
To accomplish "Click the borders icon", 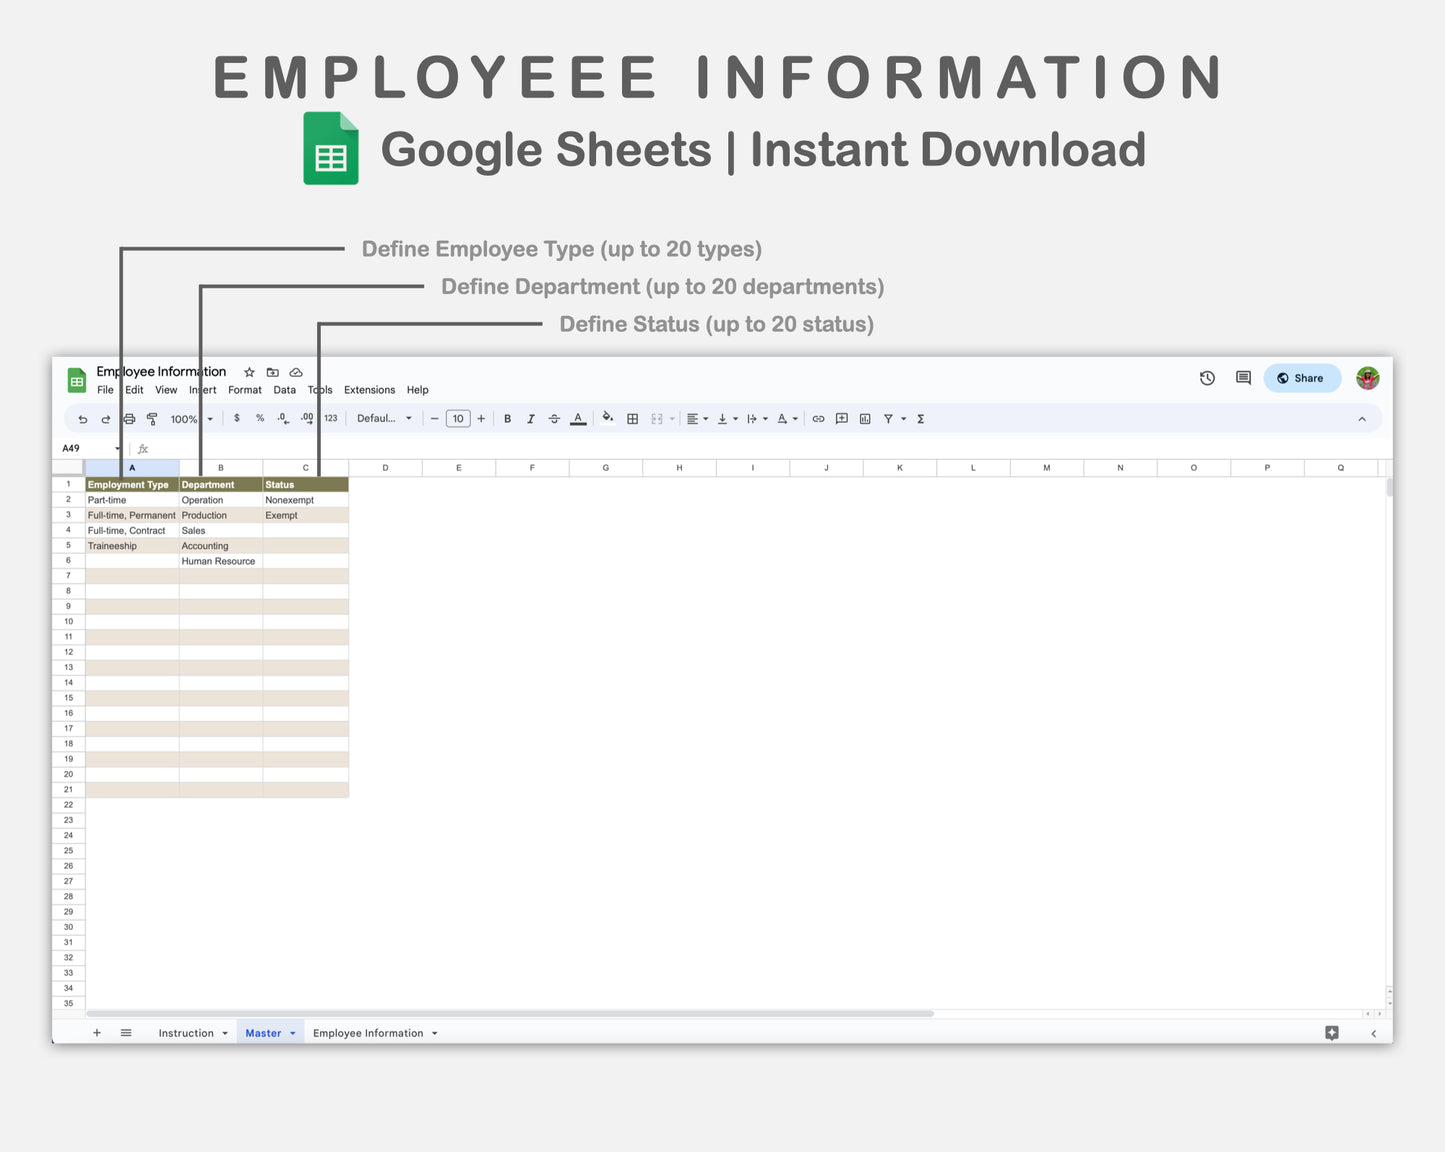I will [632, 418].
